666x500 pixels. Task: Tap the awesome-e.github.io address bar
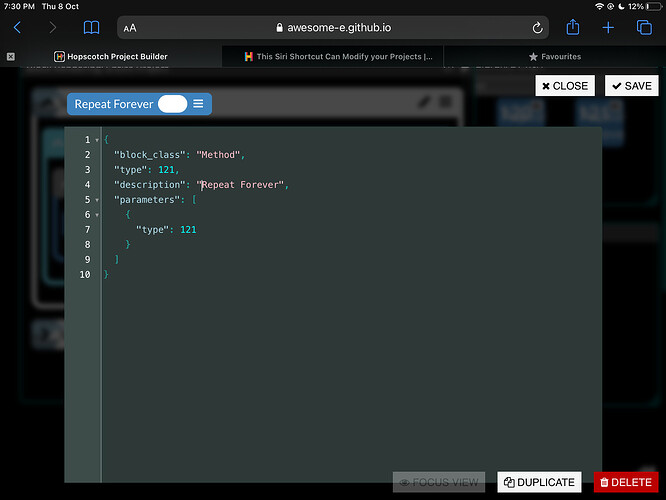[x=333, y=28]
